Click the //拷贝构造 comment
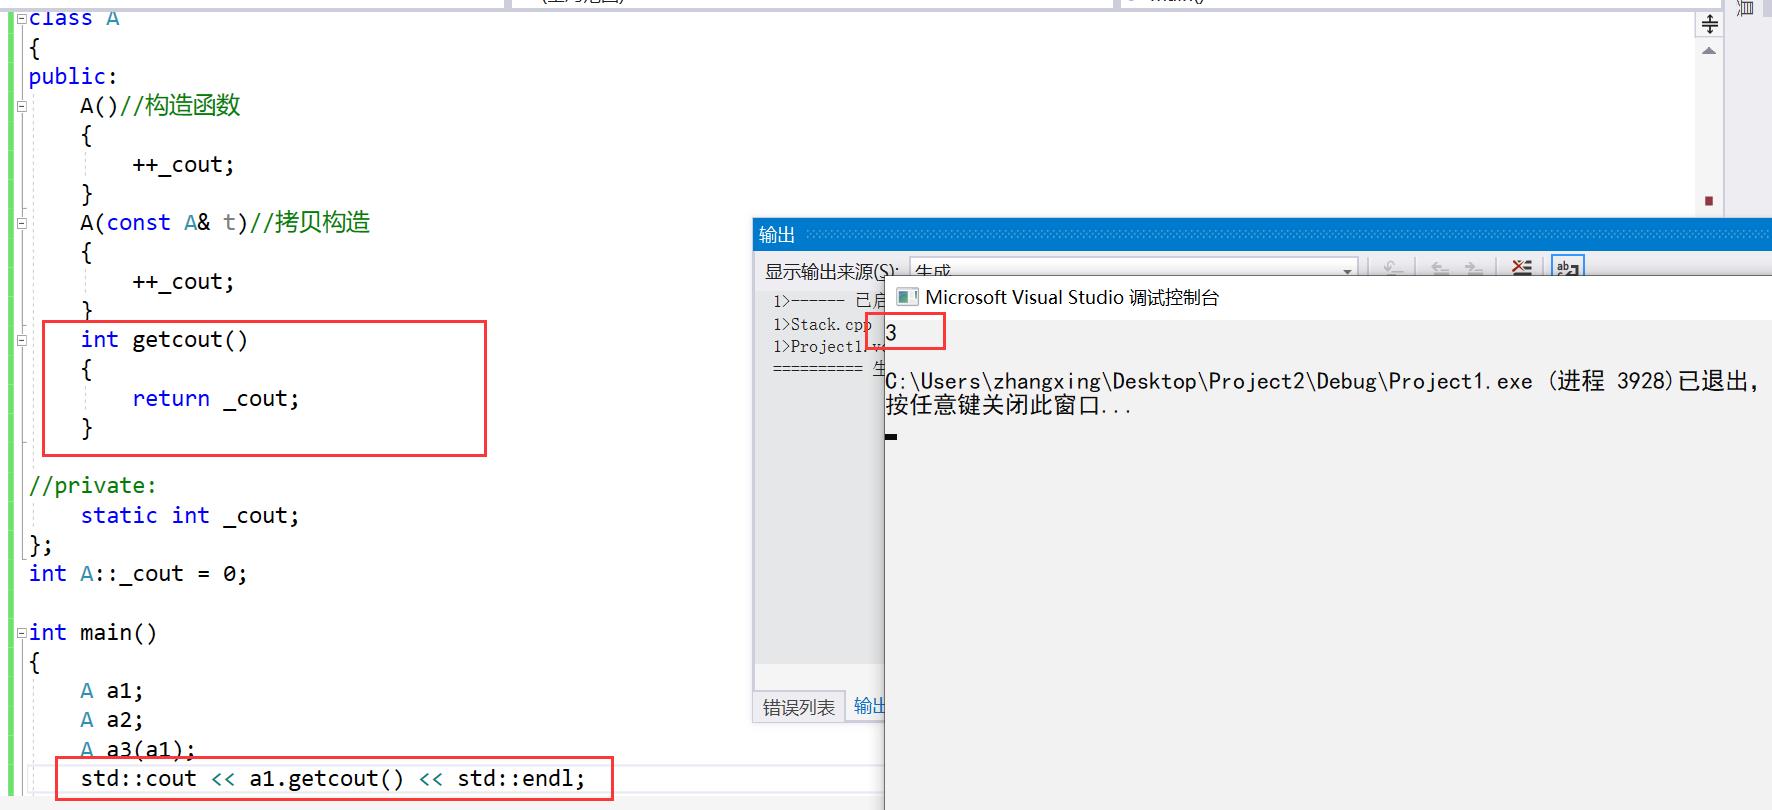Viewport: 1772px width, 810px height. [310, 223]
